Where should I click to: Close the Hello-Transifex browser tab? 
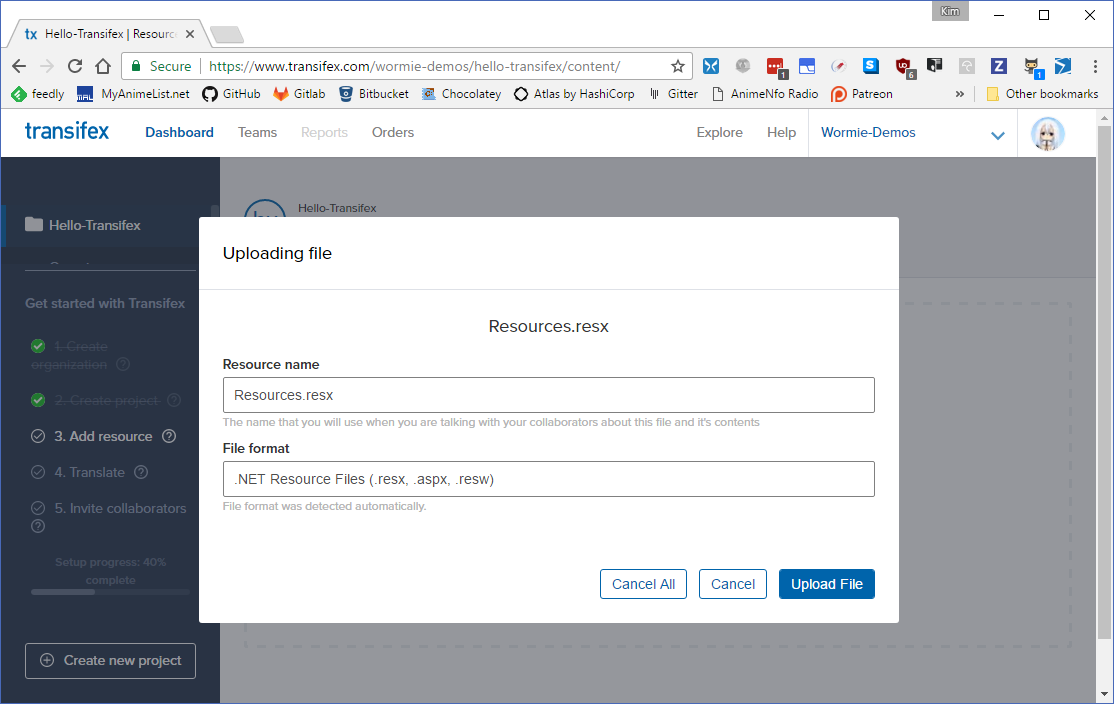point(190,33)
